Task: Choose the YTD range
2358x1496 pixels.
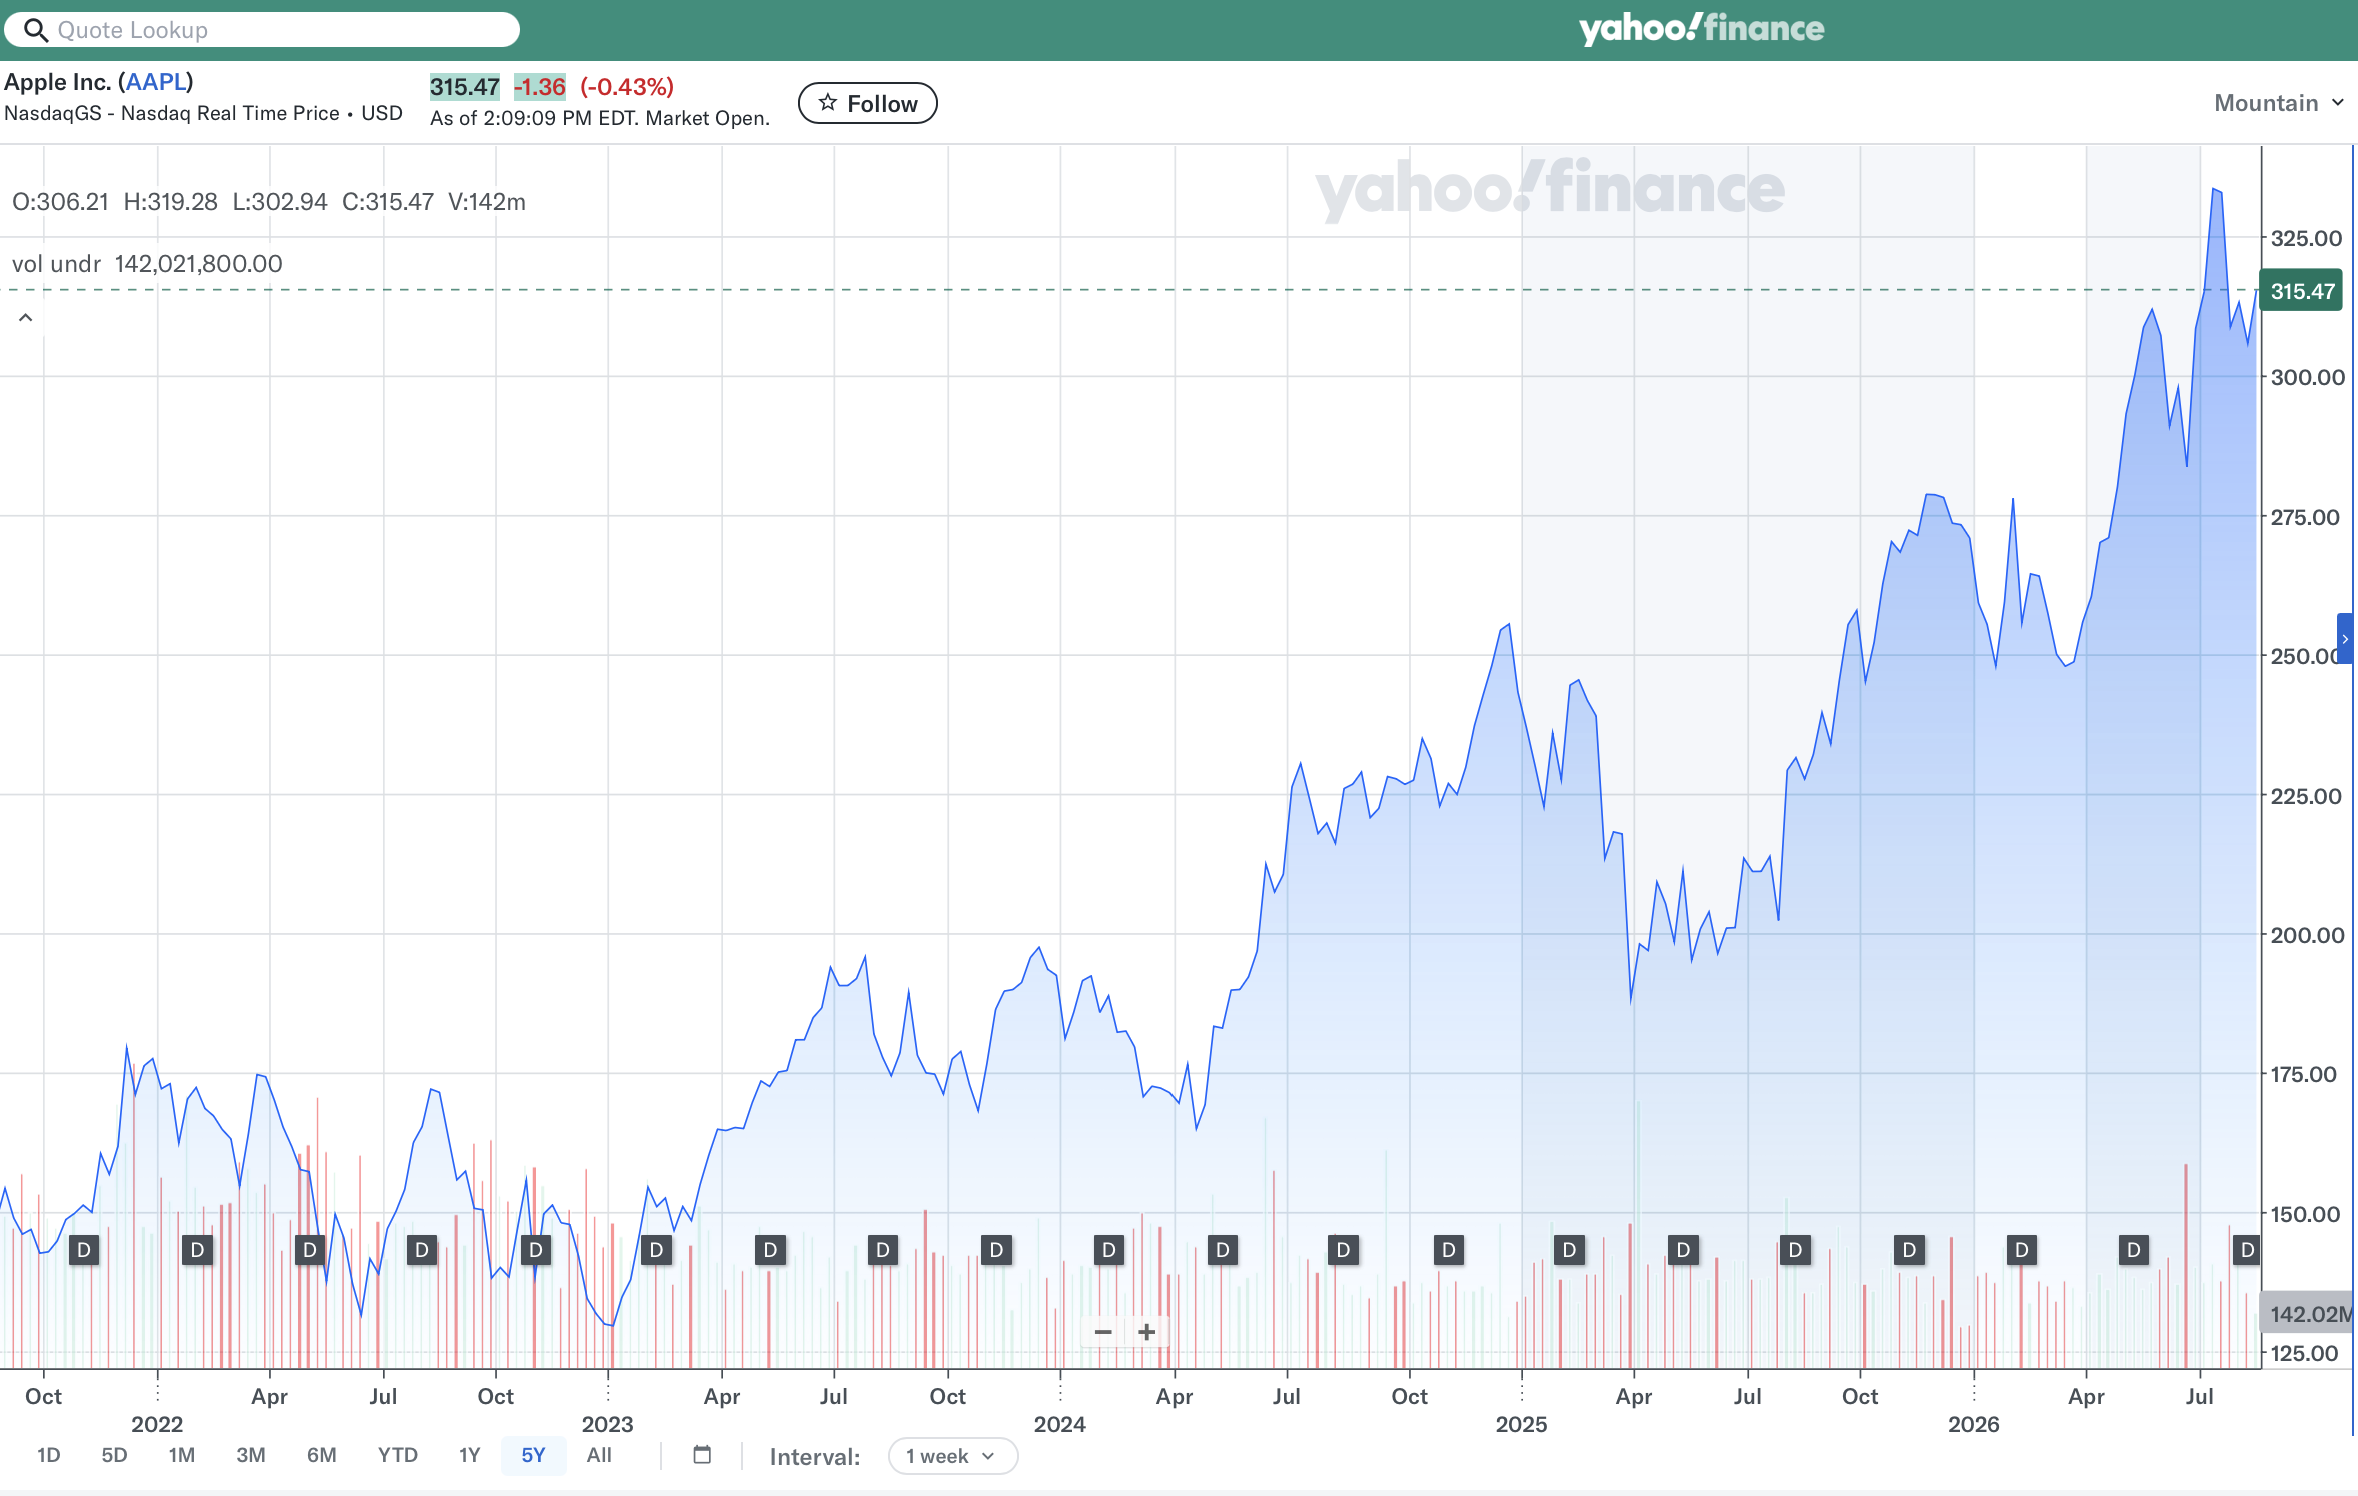Action: click(398, 1455)
